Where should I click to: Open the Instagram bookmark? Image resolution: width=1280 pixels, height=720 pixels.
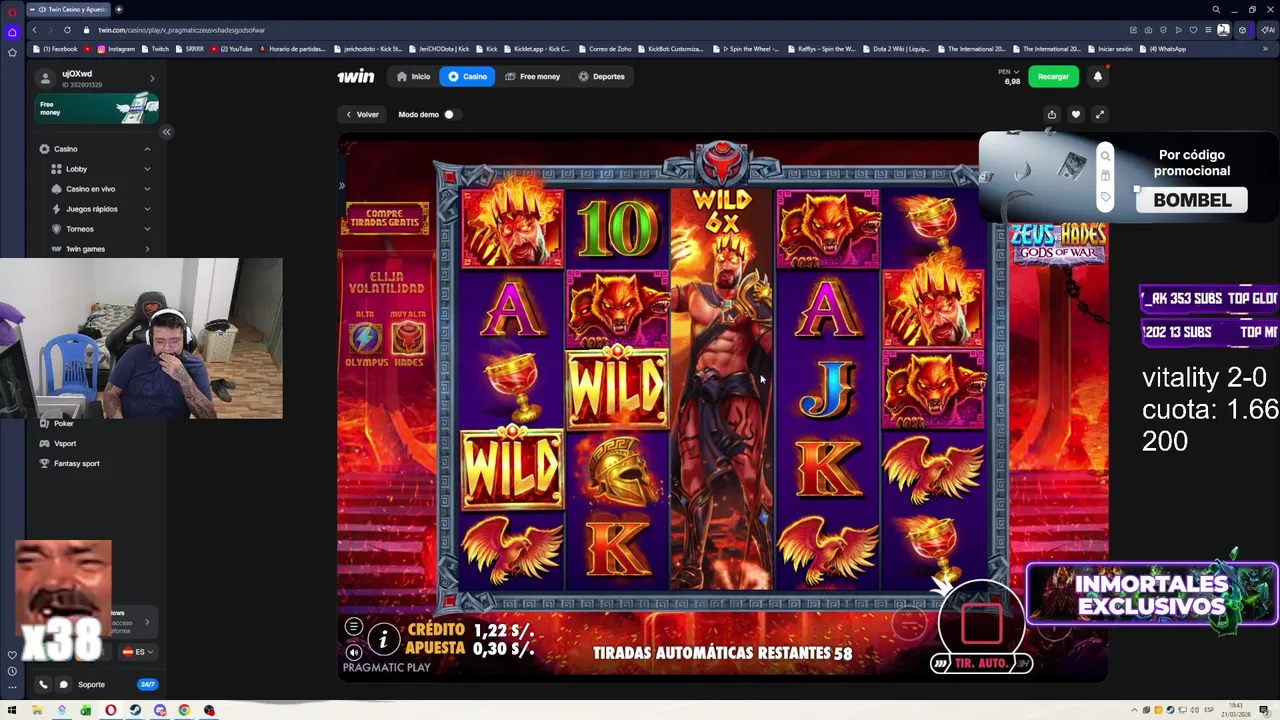point(116,49)
